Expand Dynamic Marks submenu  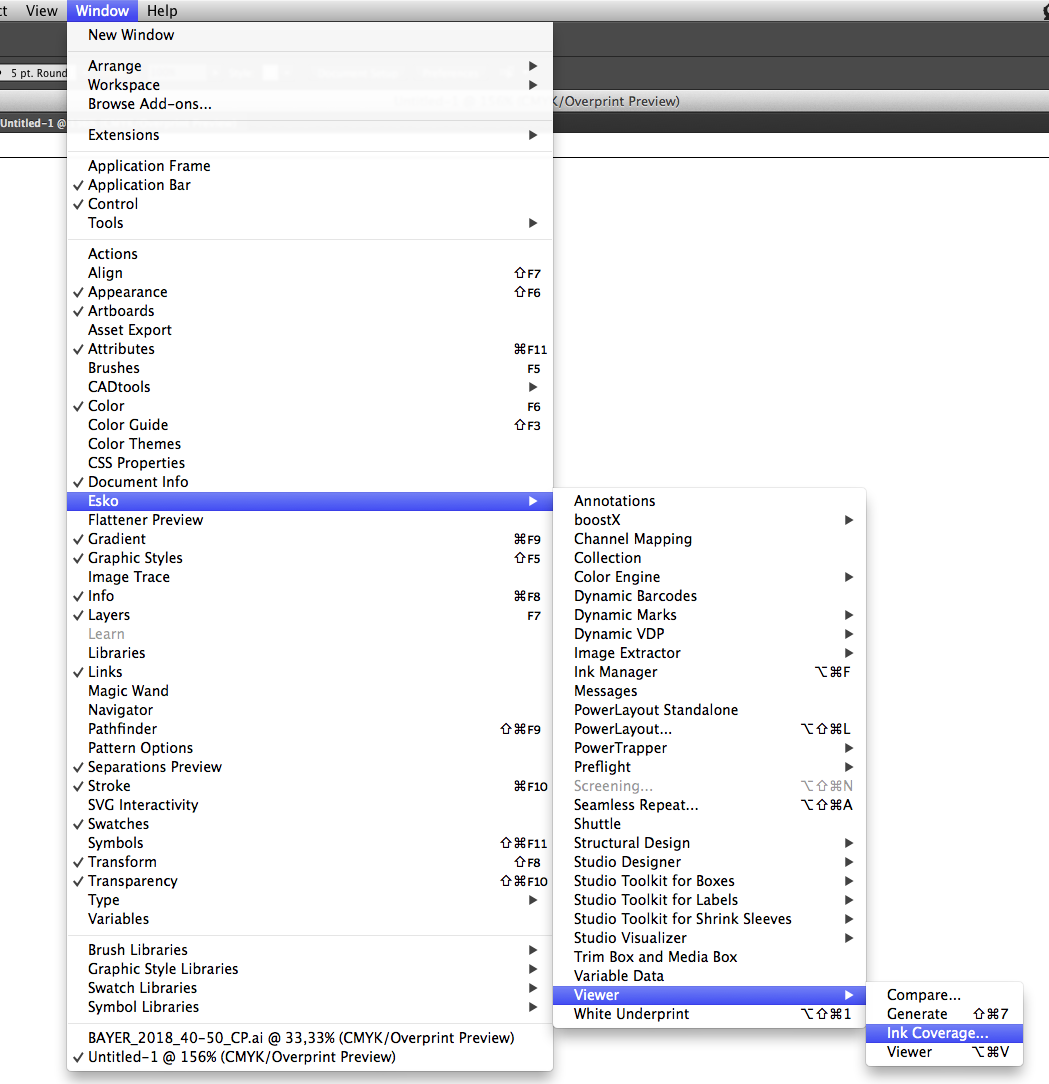click(x=709, y=615)
